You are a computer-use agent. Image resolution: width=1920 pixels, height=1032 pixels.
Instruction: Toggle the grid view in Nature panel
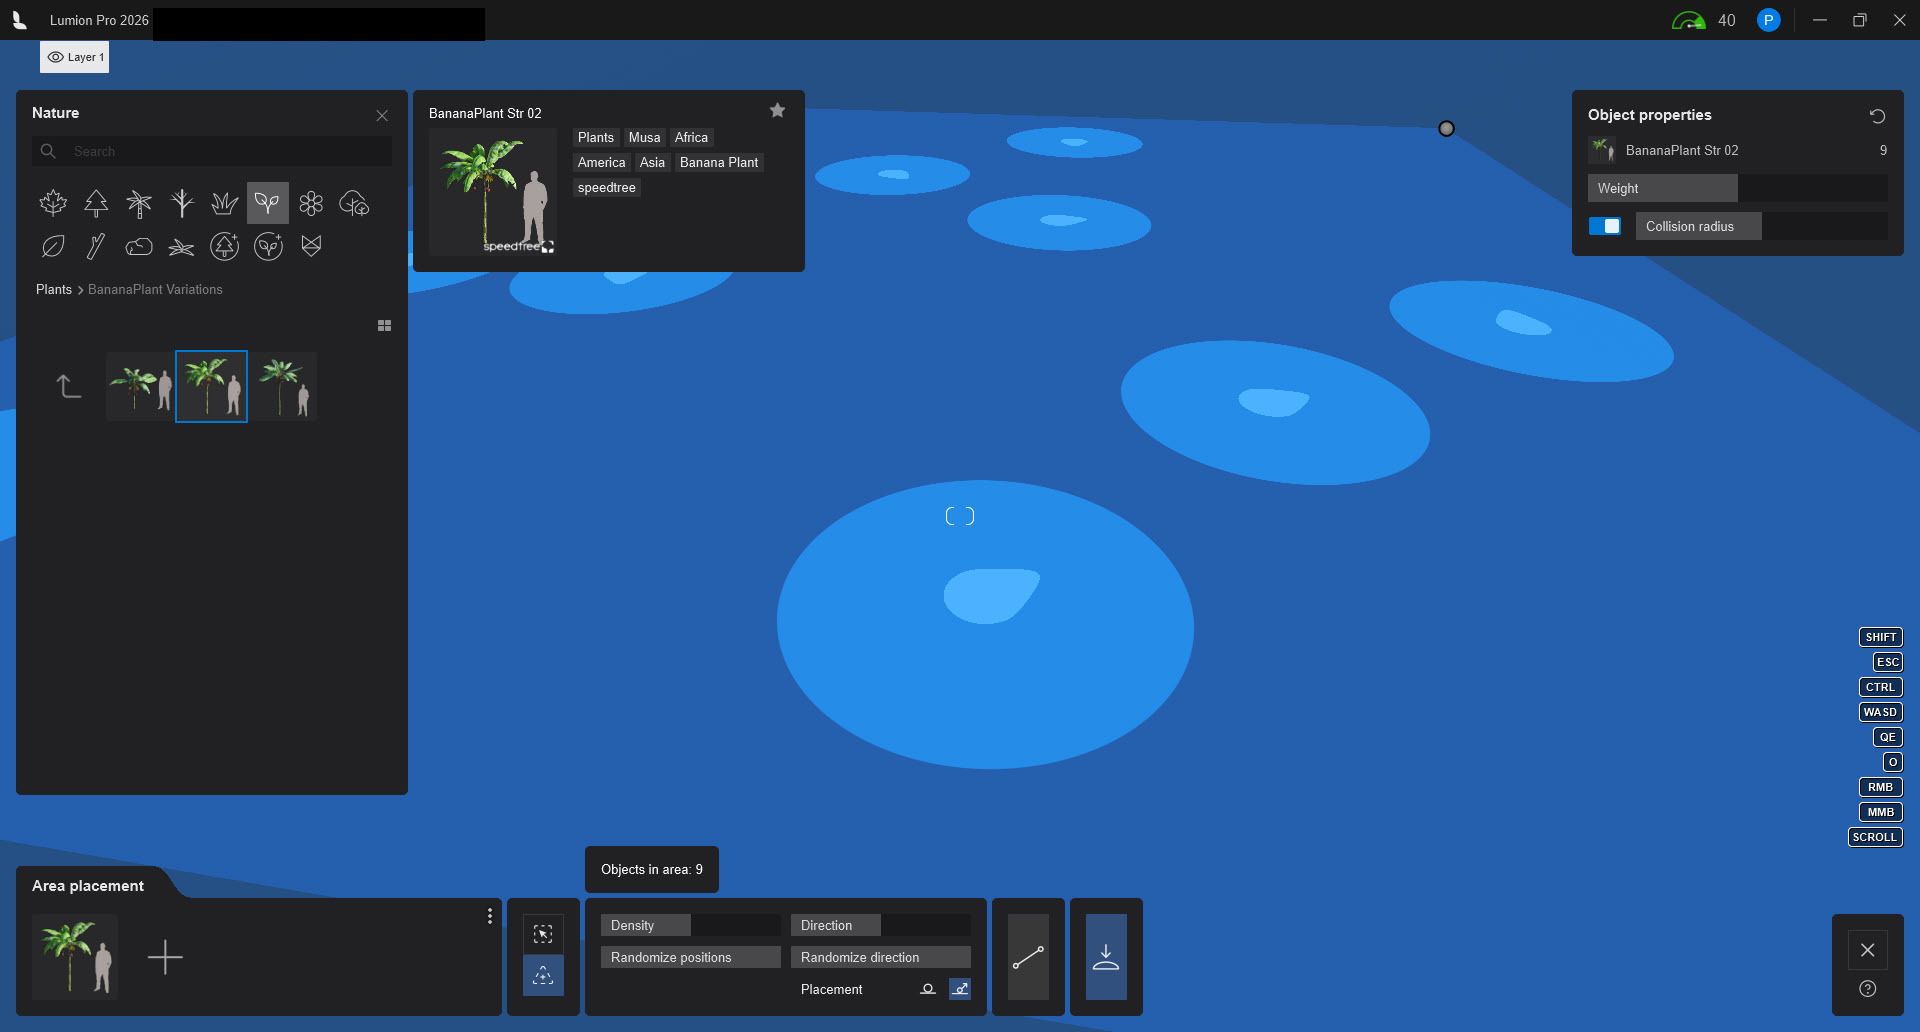click(384, 326)
